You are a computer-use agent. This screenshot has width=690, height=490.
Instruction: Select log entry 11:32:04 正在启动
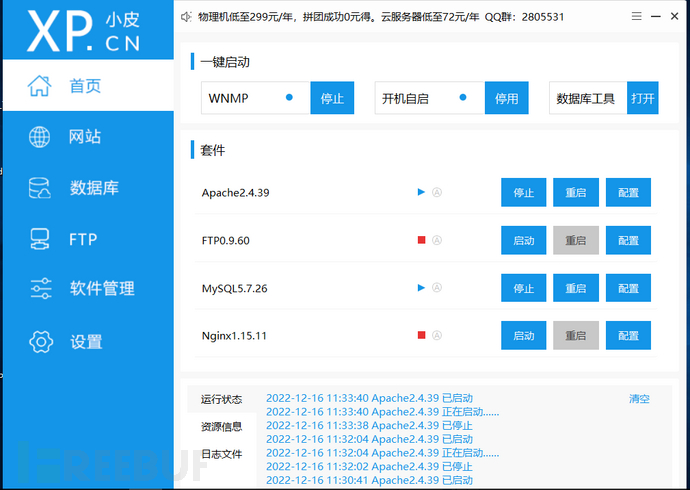[382, 453]
